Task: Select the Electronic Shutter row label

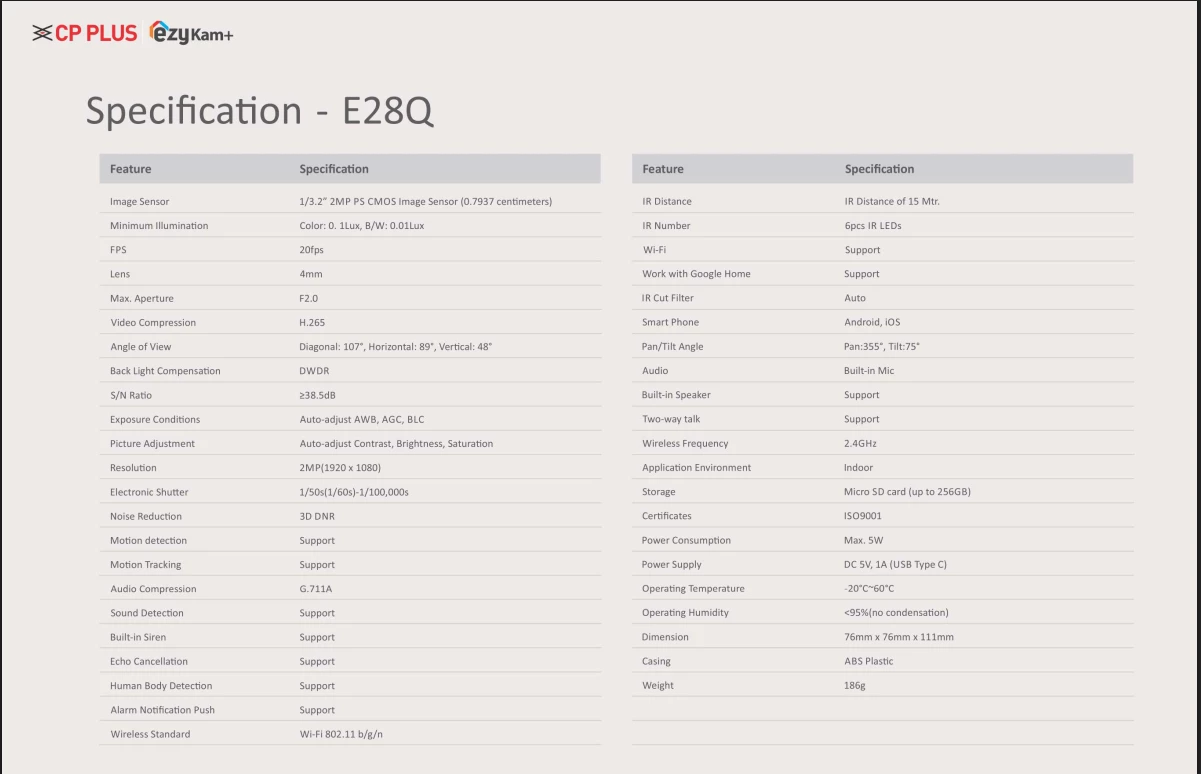Action: coord(149,492)
